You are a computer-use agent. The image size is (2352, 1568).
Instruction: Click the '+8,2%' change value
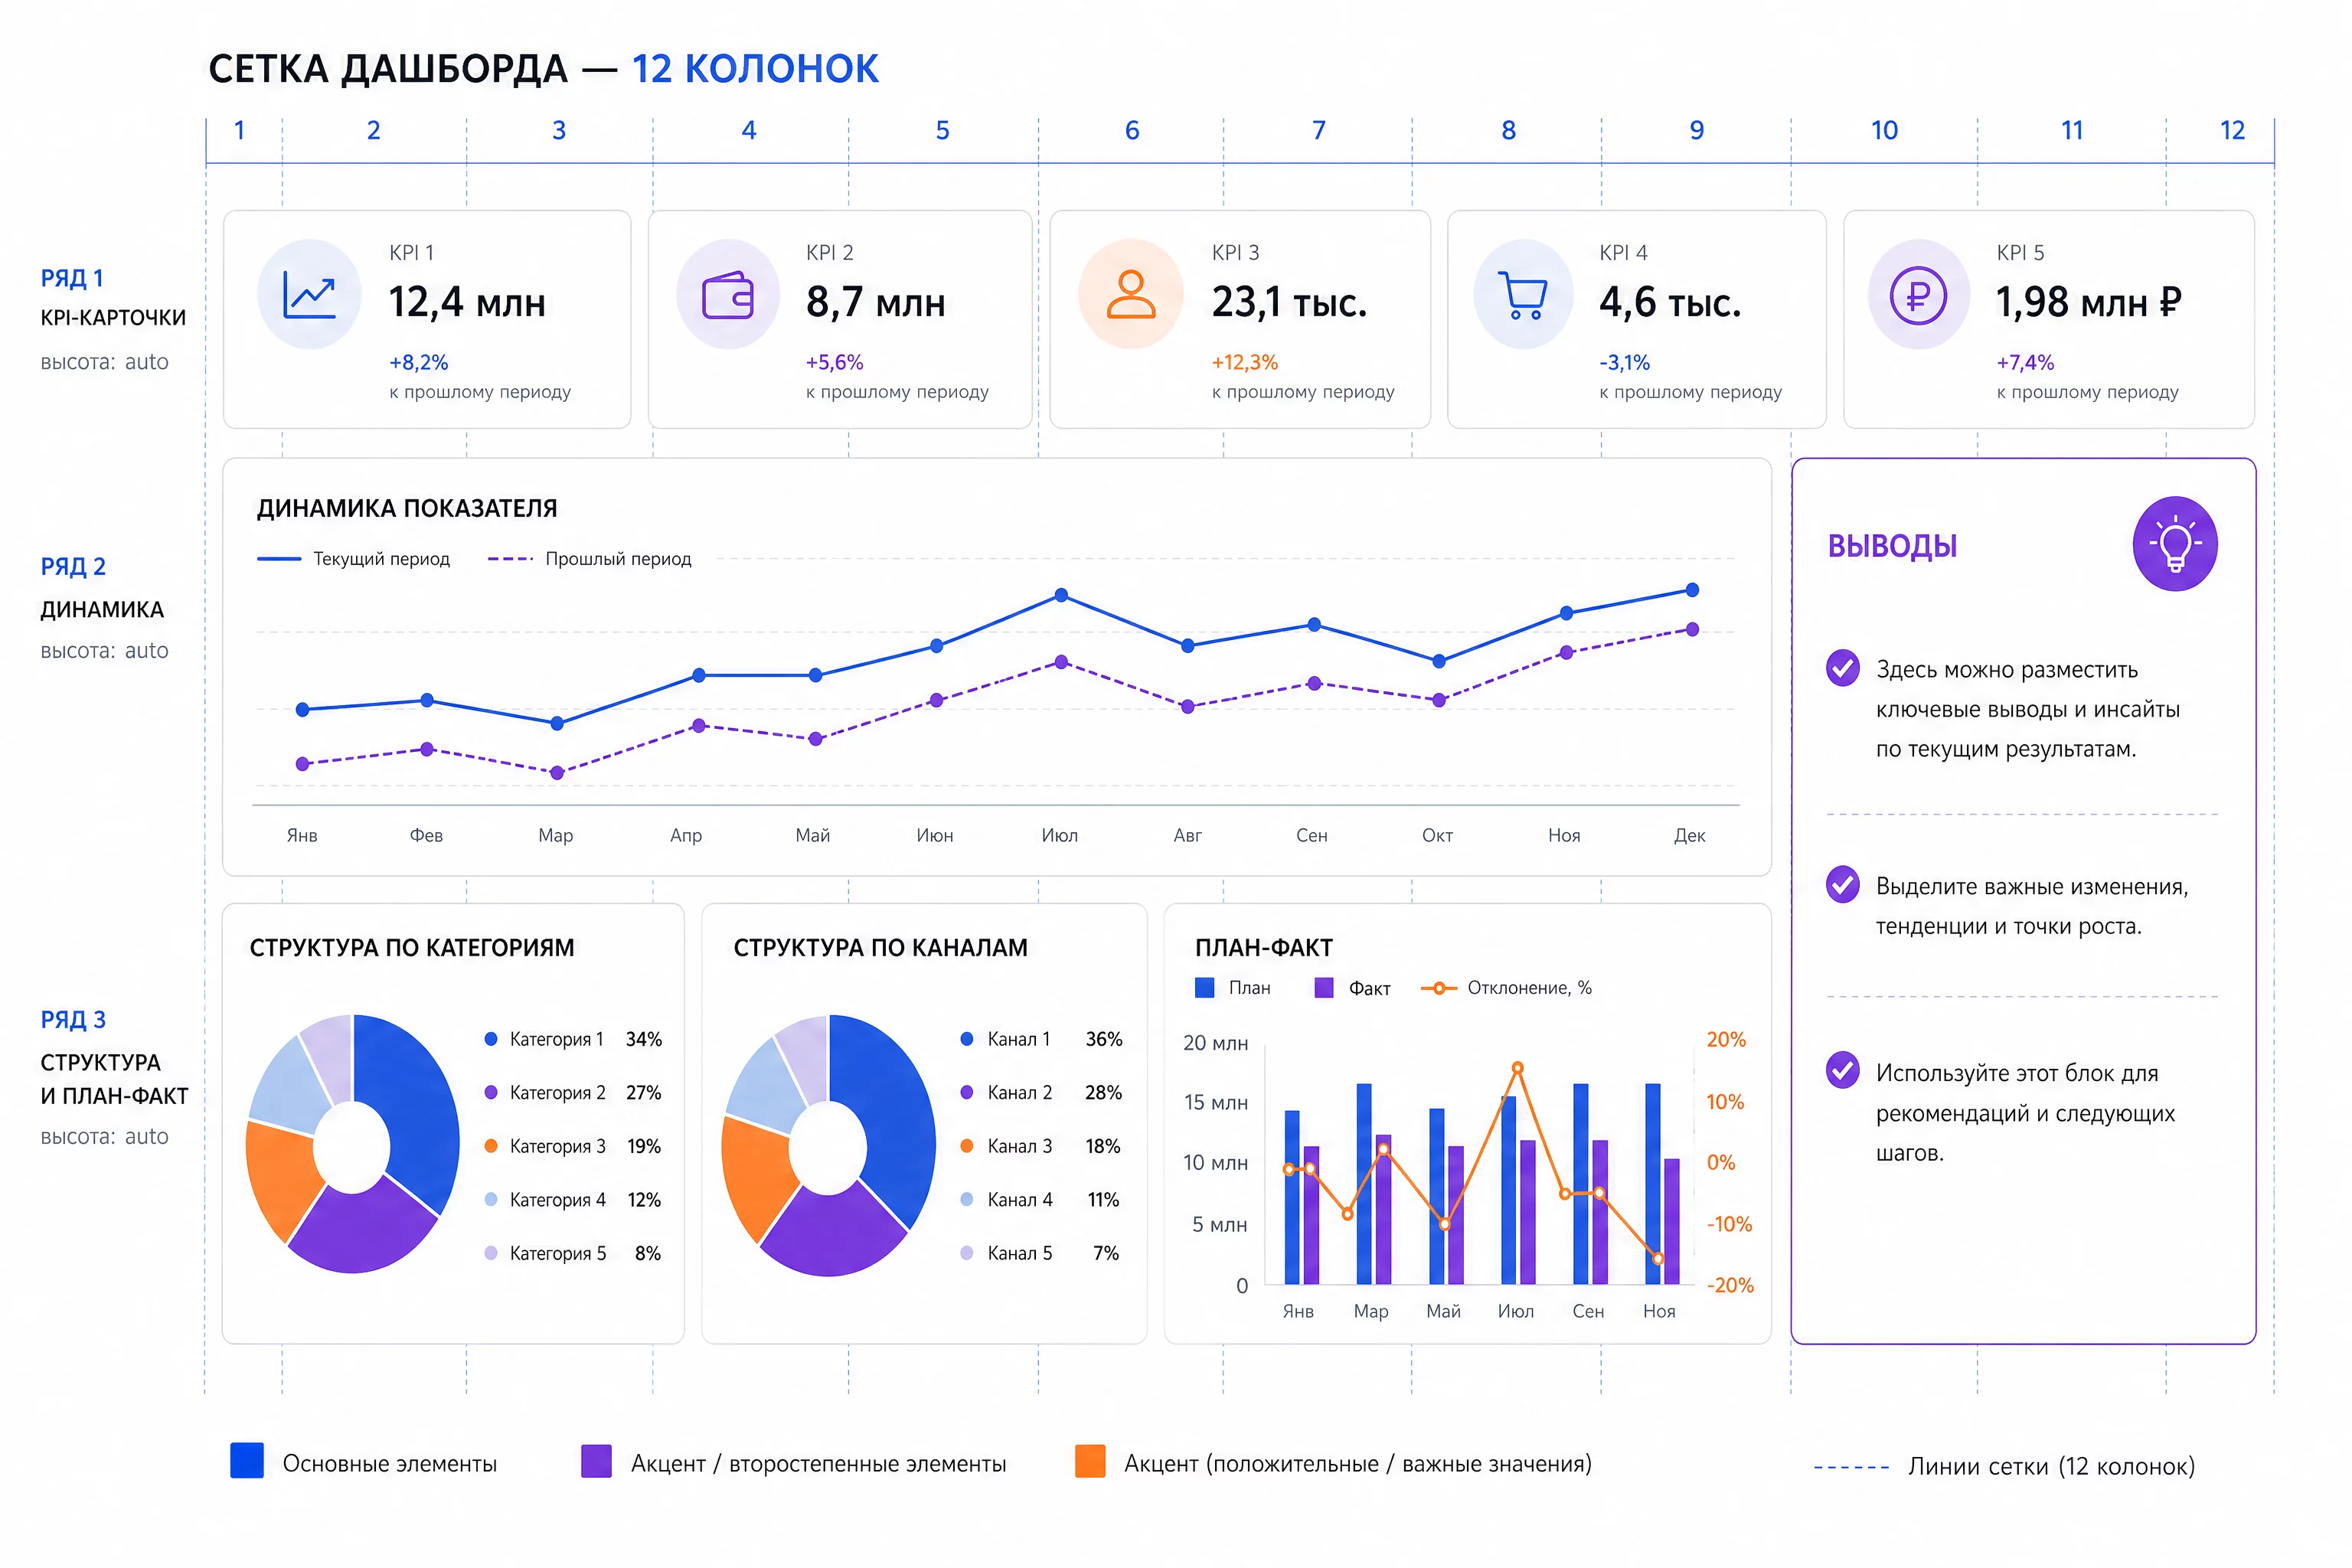point(419,362)
